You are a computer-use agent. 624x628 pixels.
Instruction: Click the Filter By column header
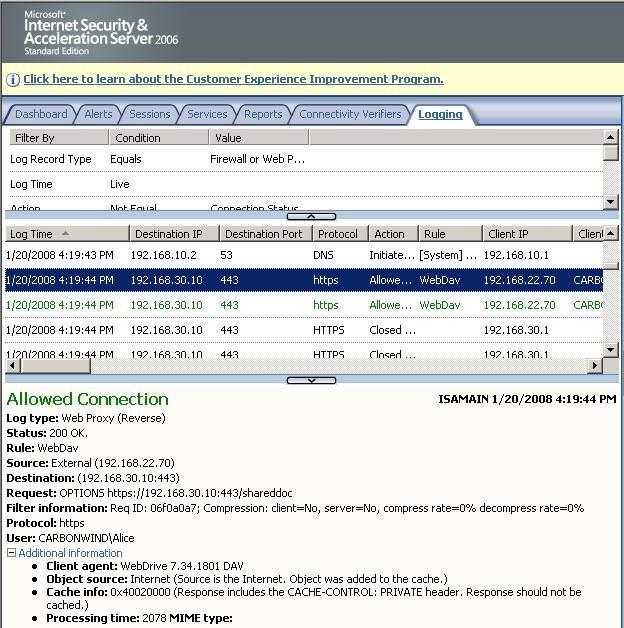[58, 138]
